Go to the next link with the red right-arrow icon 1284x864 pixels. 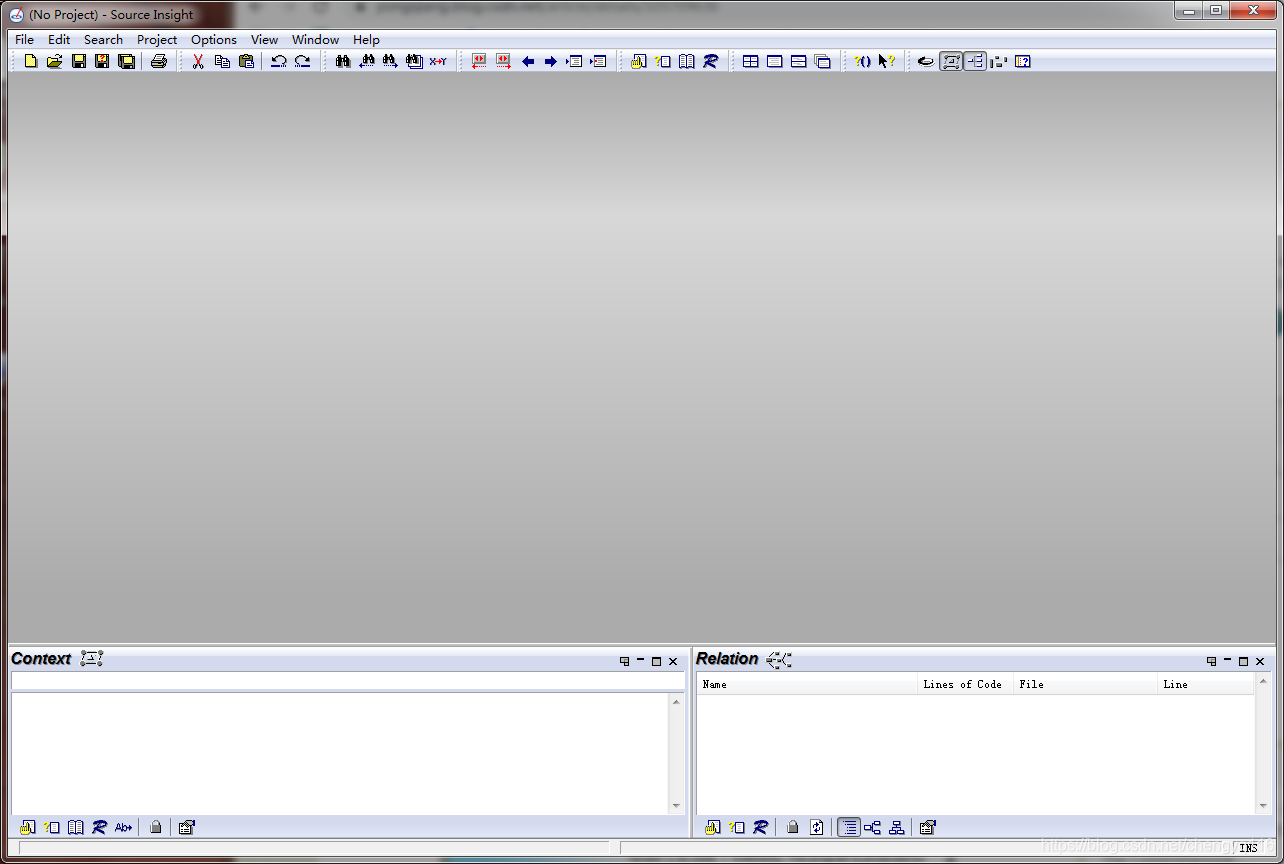coord(503,61)
